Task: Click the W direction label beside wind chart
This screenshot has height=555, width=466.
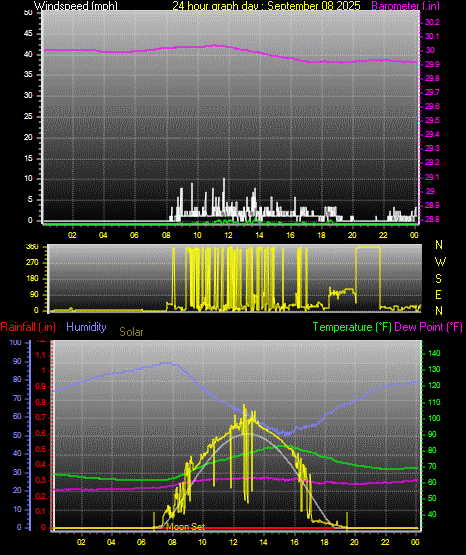Action: tap(440, 262)
